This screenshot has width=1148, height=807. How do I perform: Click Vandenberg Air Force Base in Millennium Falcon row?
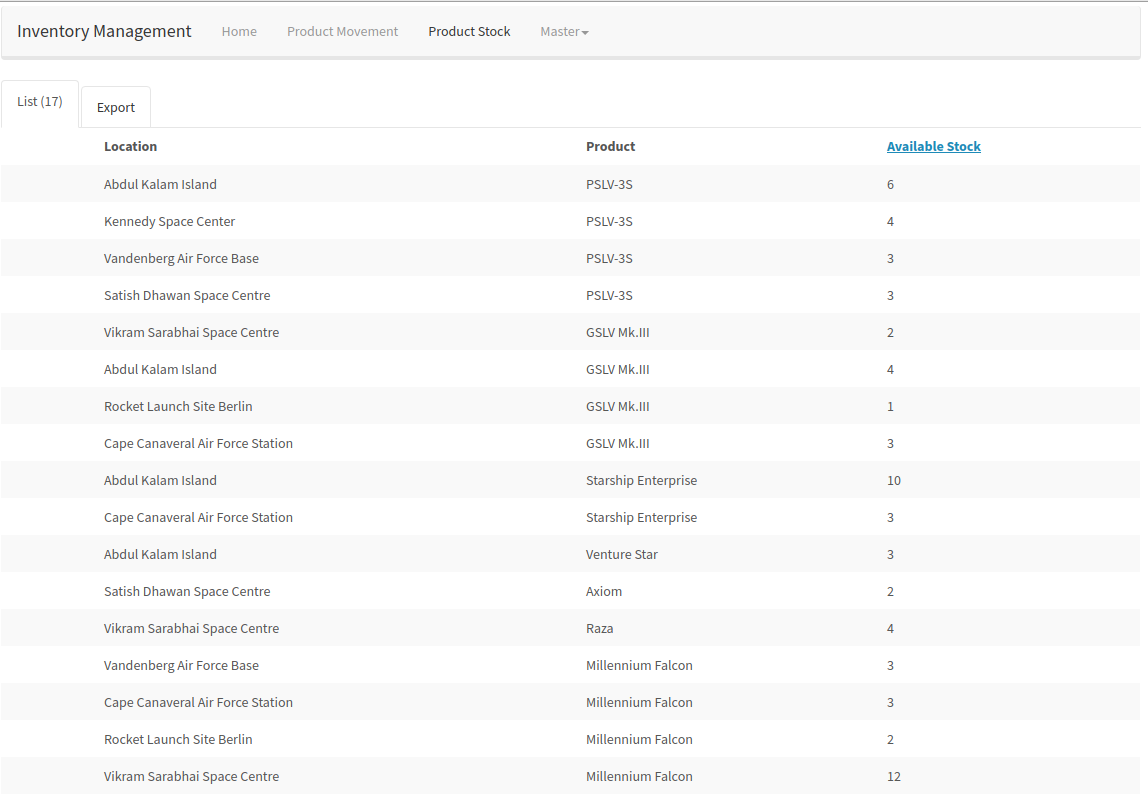(x=181, y=665)
